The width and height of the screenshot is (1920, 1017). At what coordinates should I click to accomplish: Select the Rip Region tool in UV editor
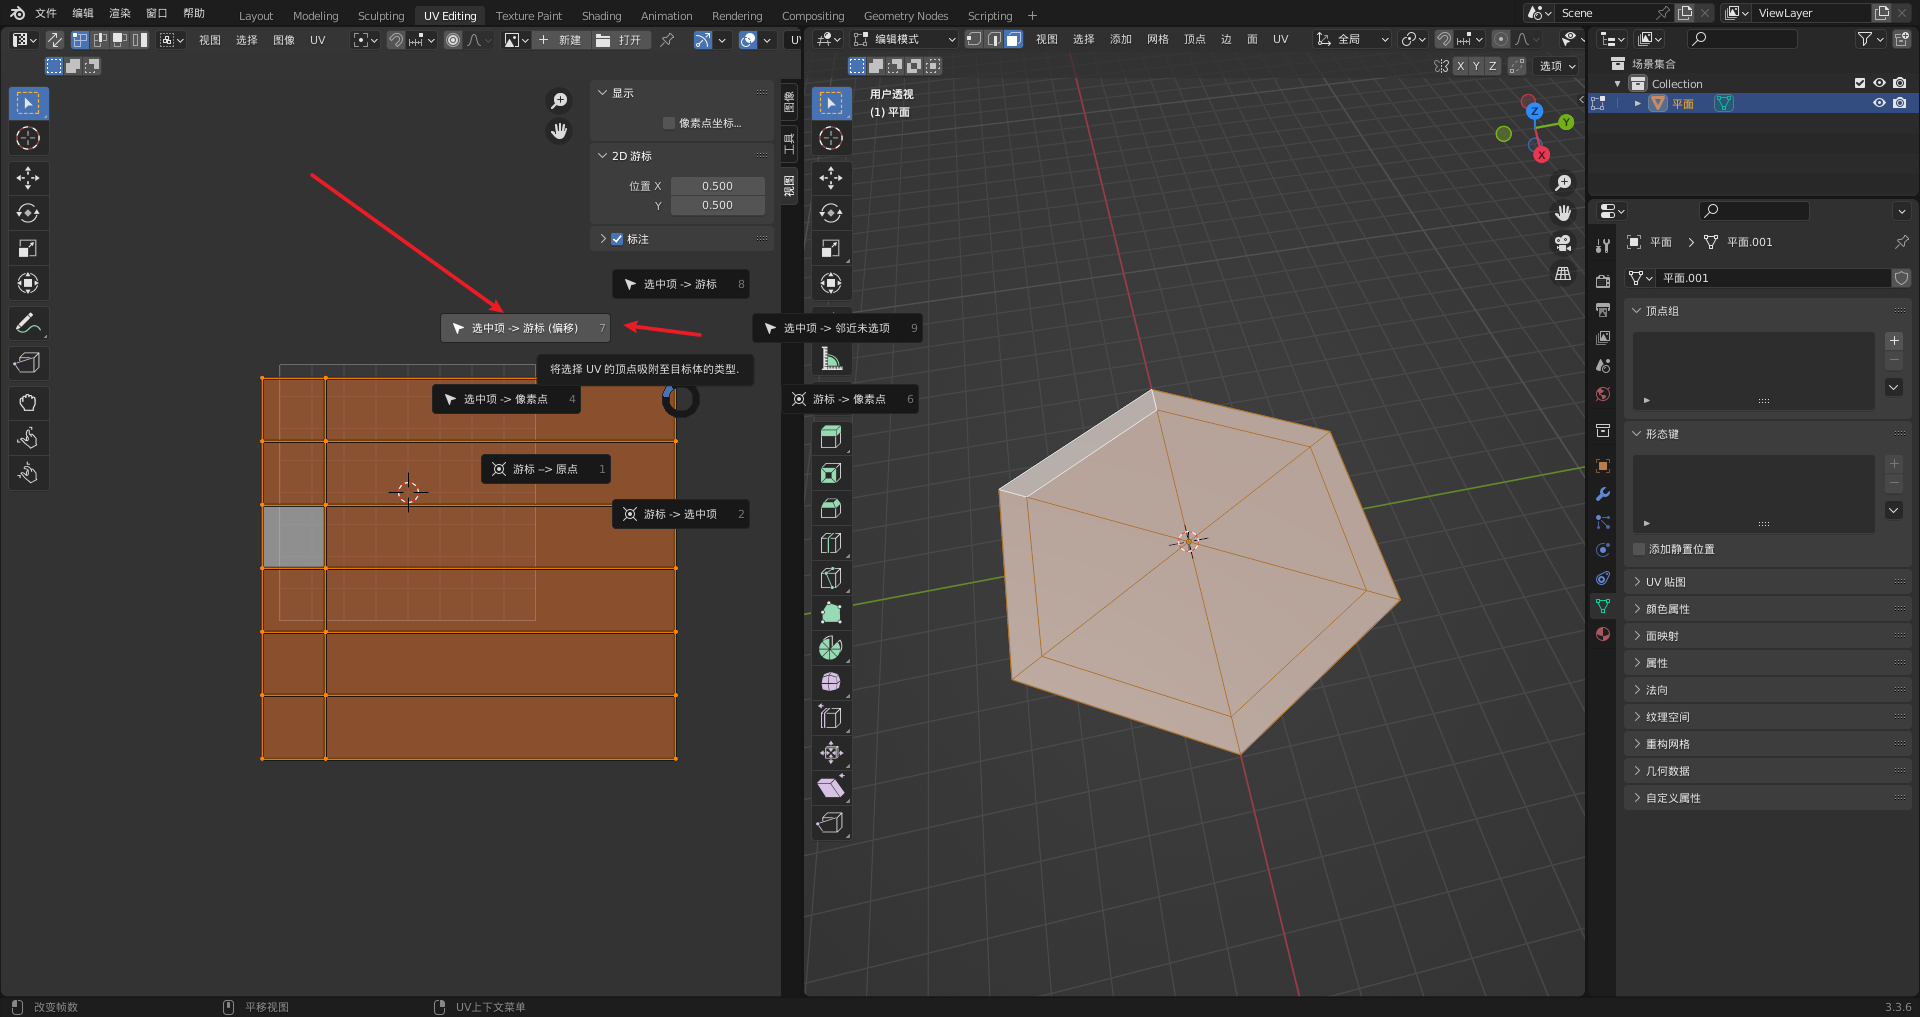pos(28,363)
